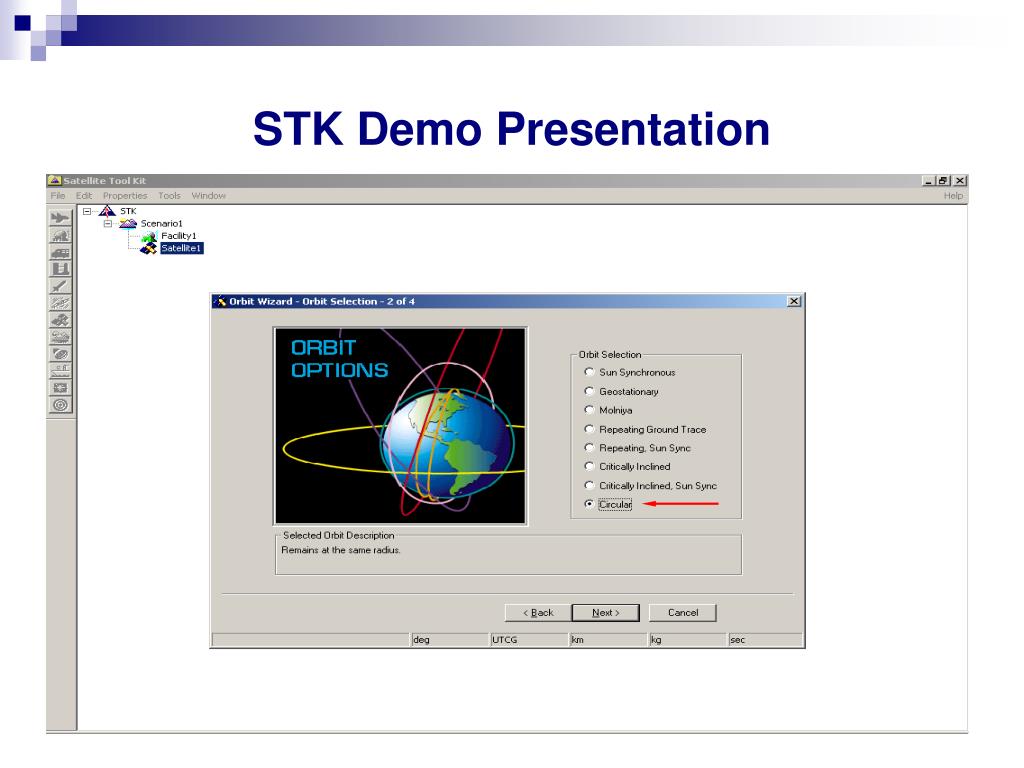This screenshot has height=768, width=1024.
Task: Click the Orbit Options globe image
Action: (x=400, y=426)
